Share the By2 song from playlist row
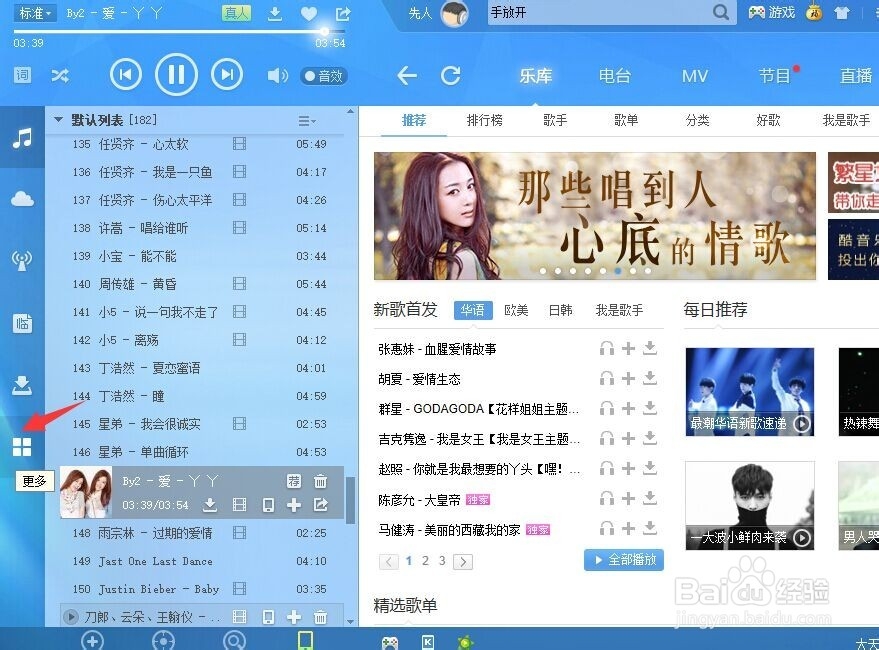Image resolution: width=879 pixels, height=650 pixels. [x=321, y=505]
